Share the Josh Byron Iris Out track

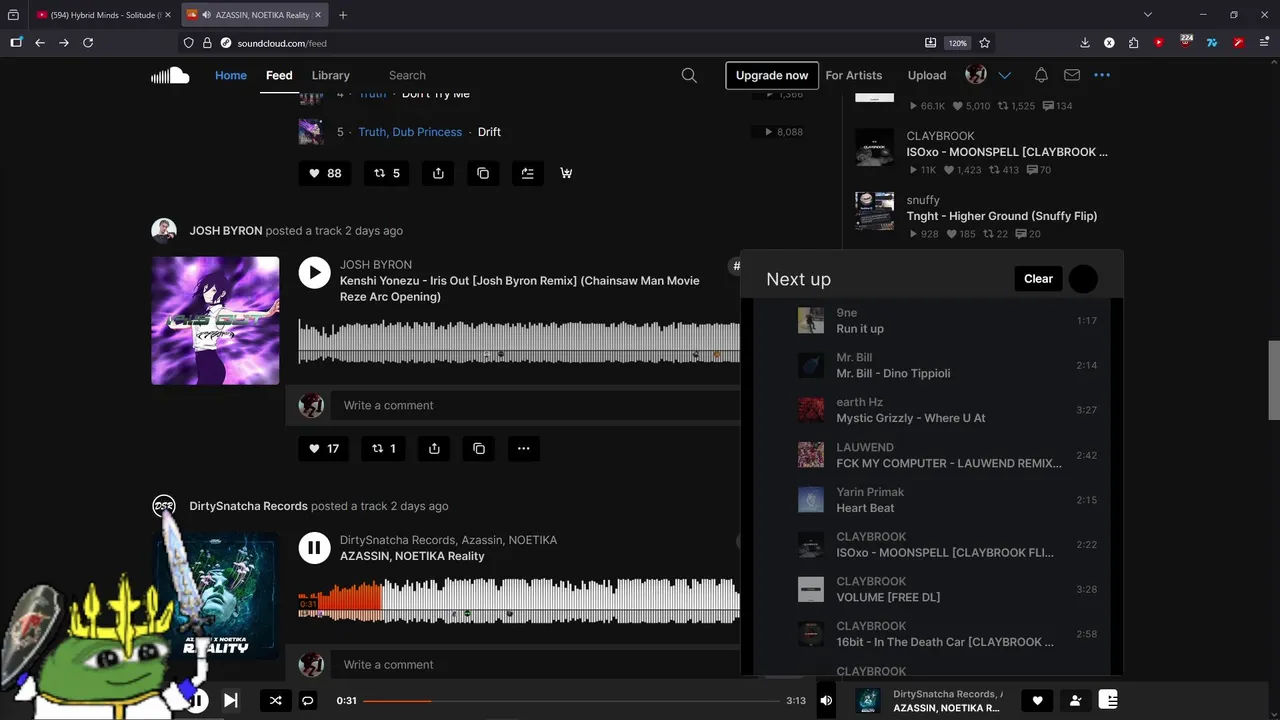[x=434, y=449]
